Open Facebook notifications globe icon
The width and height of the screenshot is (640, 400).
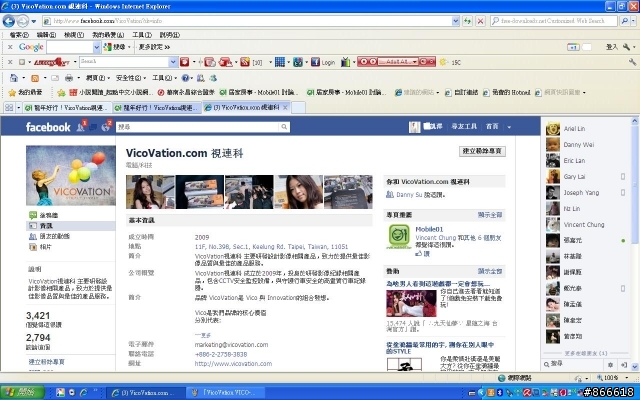click(x=106, y=127)
